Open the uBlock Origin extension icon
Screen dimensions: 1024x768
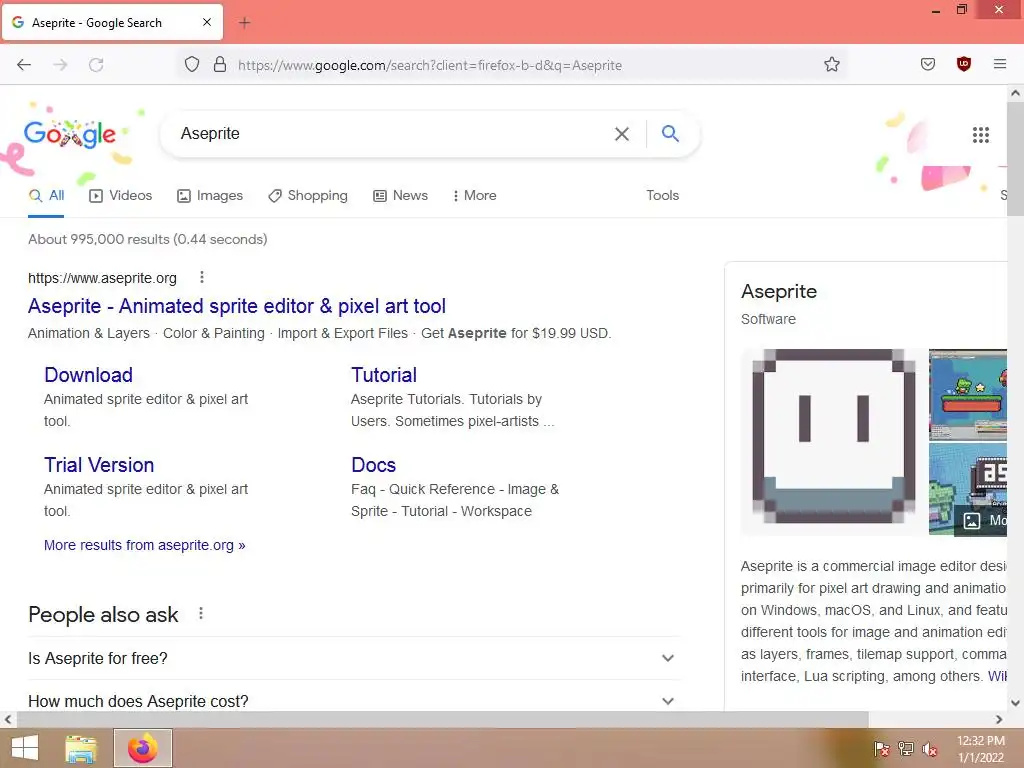click(x=963, y=64)
